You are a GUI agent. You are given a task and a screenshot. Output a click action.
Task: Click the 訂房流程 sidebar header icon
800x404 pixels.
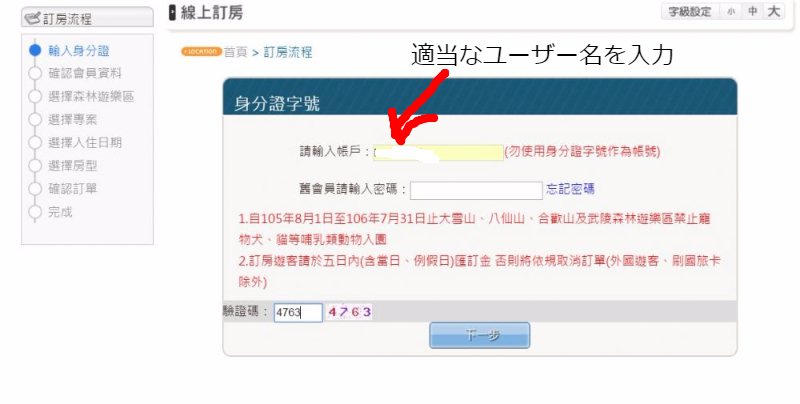point(33,19)
